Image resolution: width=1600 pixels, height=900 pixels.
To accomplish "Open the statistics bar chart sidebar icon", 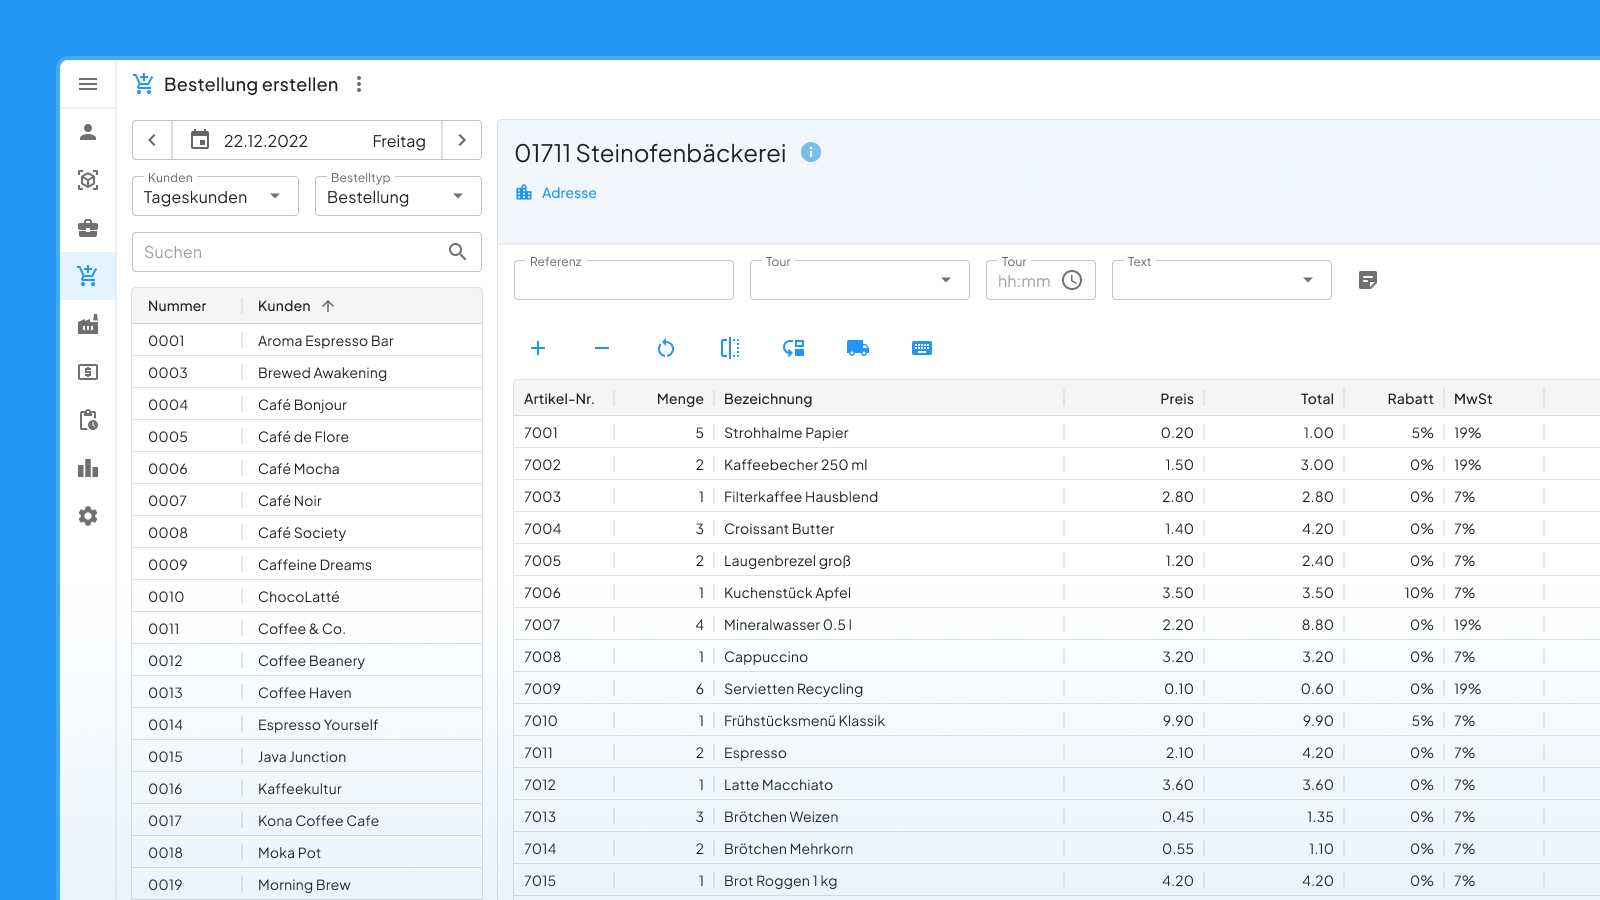I will tap(88, 468).
